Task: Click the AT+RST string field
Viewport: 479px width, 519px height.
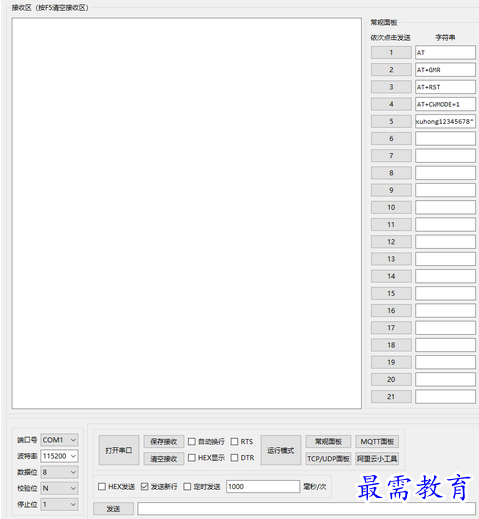Action: (445, 87)
